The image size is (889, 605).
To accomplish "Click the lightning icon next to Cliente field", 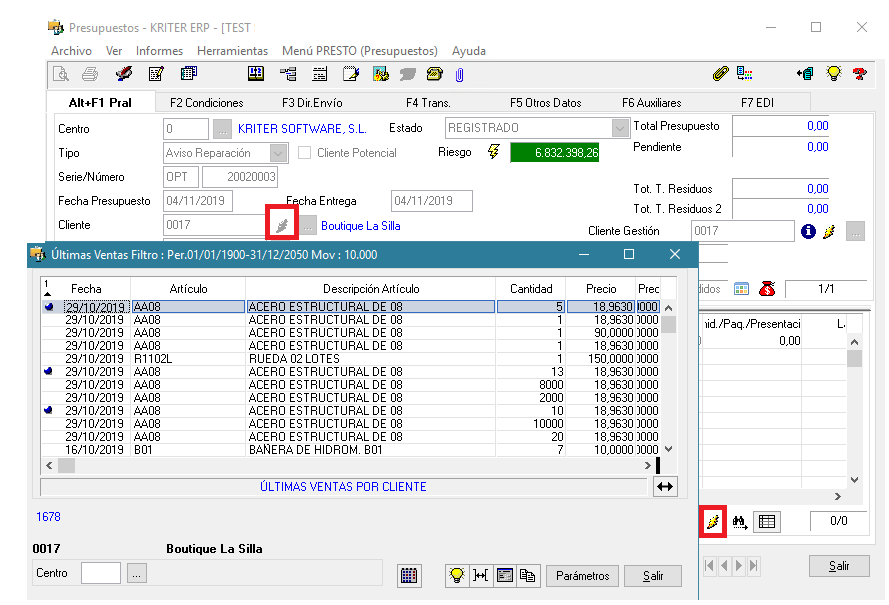I will coord(282,226).
